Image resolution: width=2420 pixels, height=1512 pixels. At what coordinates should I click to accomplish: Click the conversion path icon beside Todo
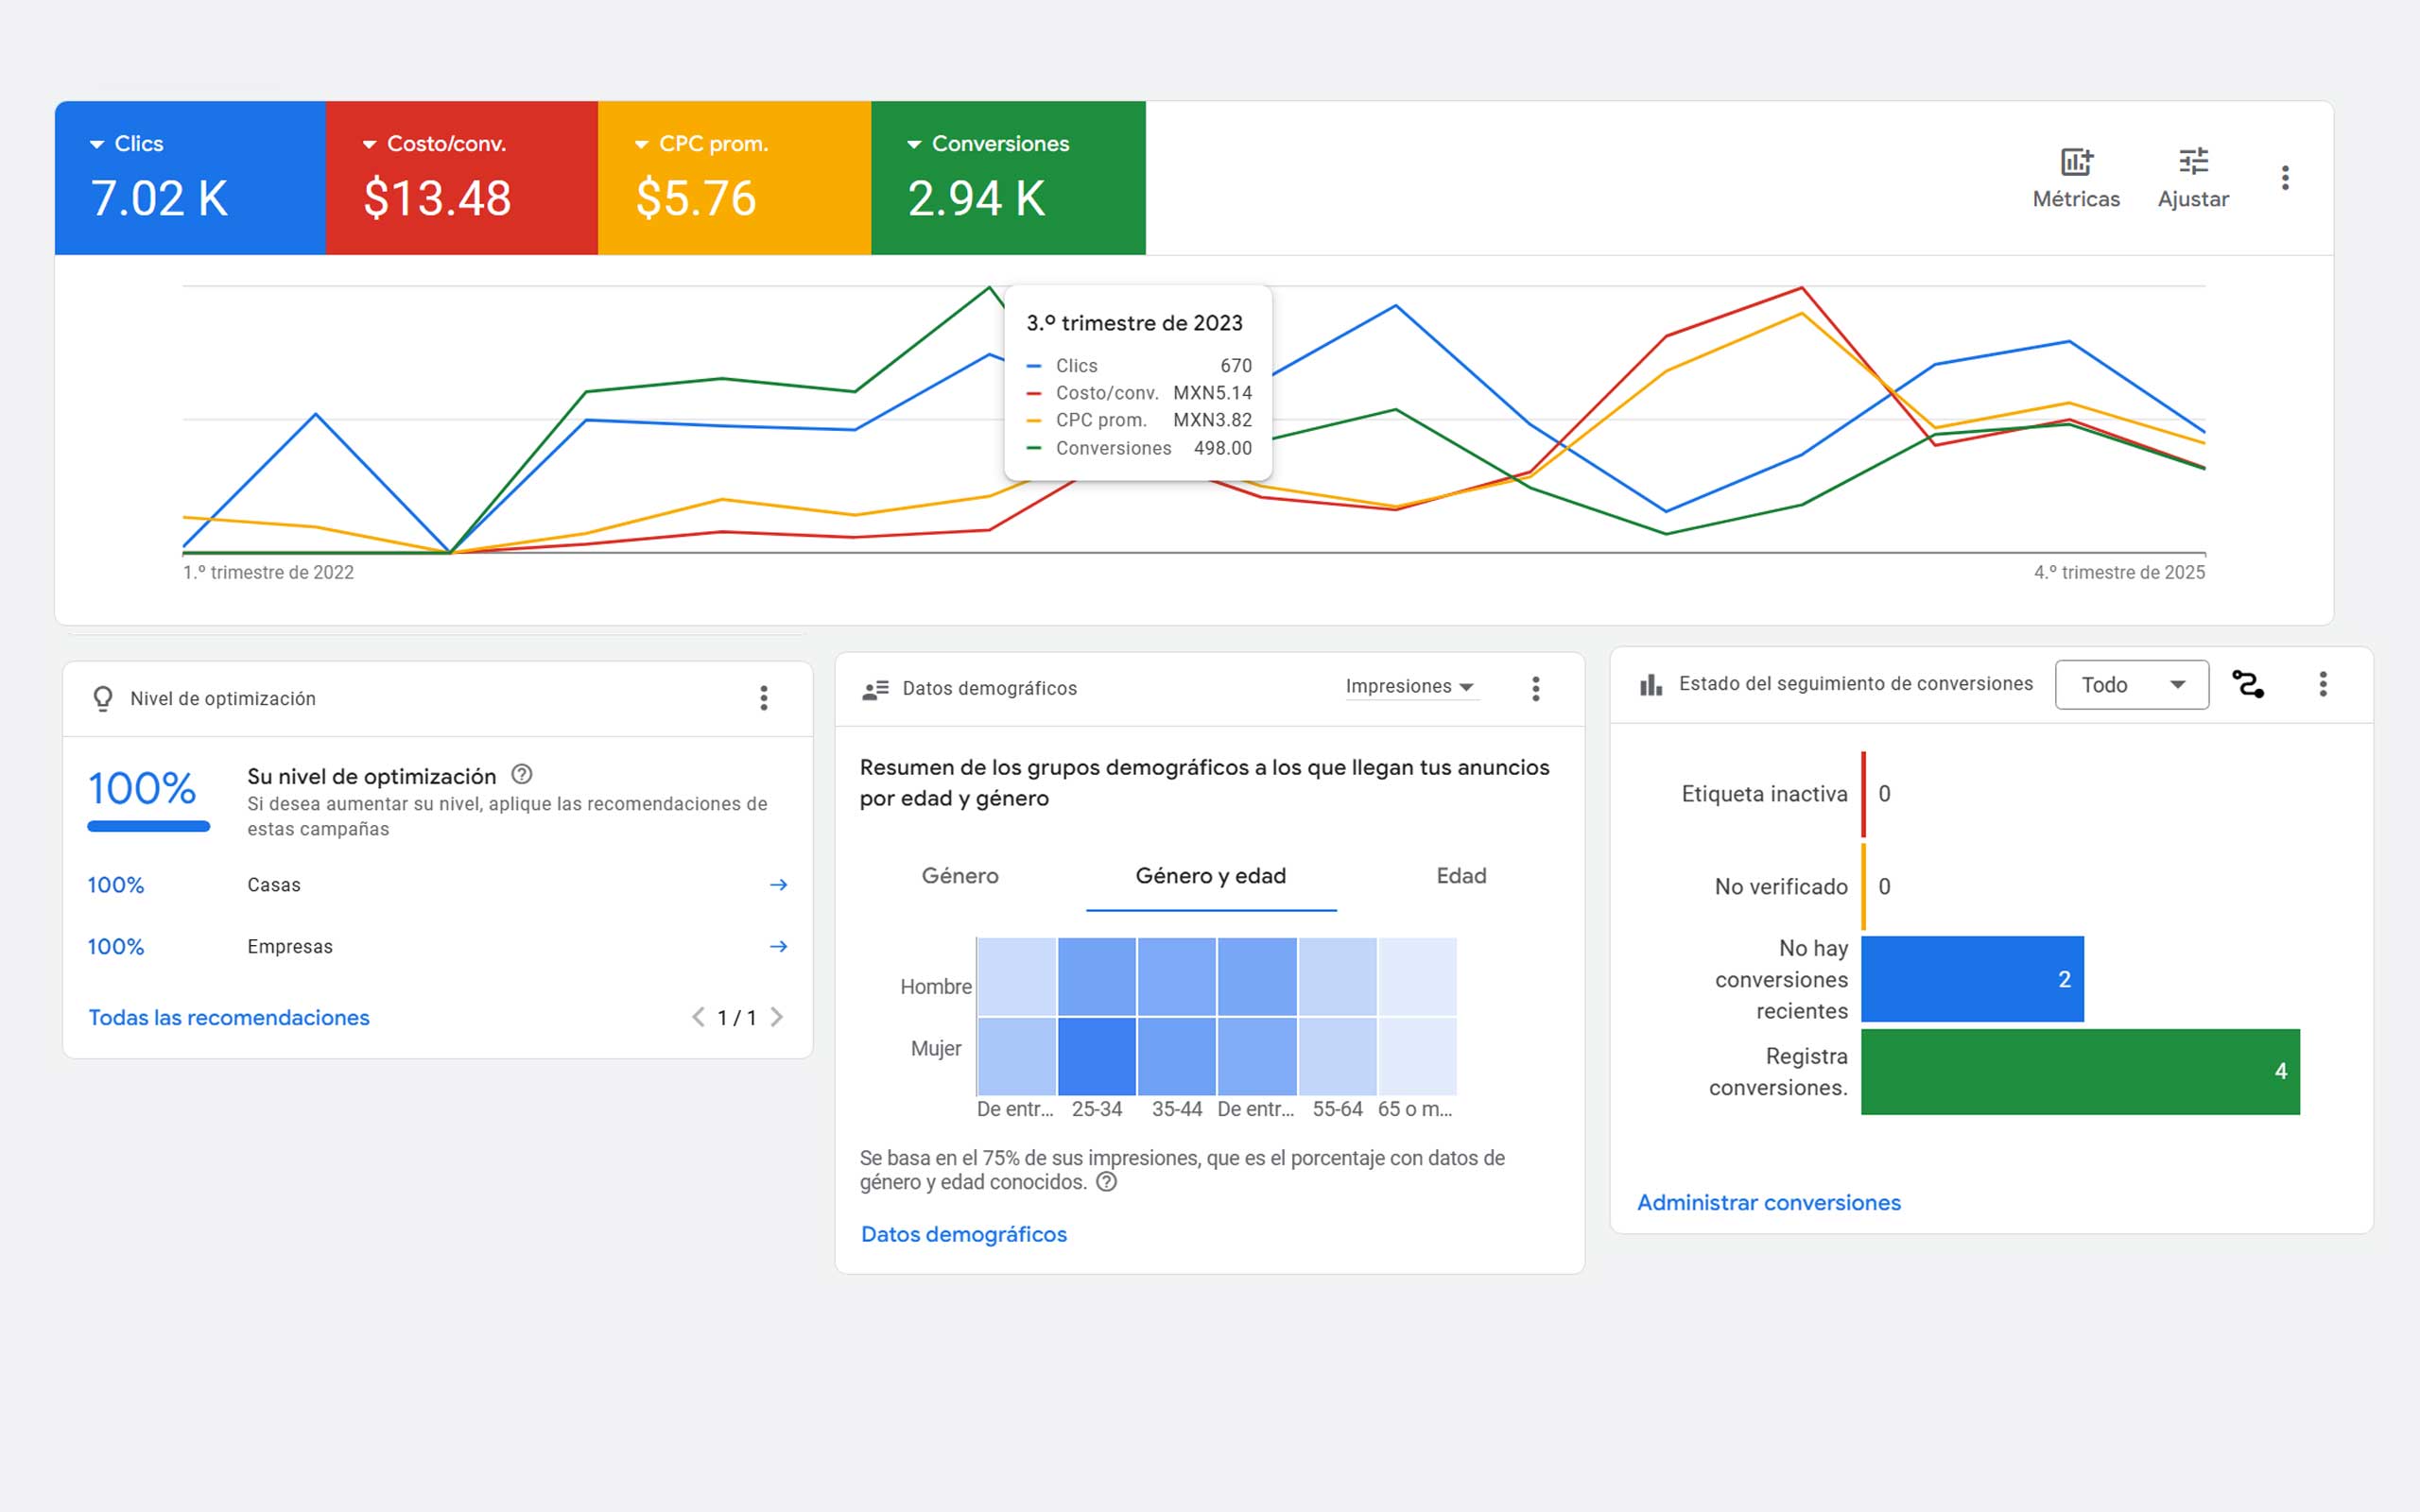click(2248, 685)
